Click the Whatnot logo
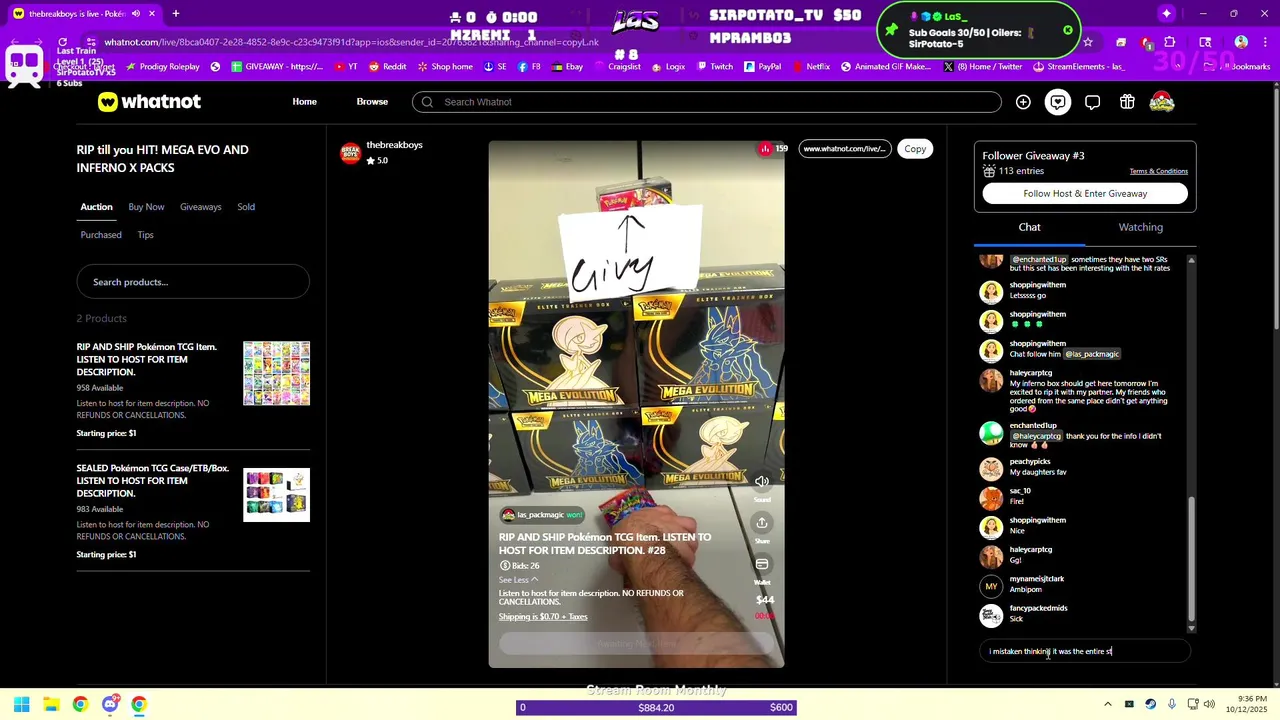 point(149,102)
